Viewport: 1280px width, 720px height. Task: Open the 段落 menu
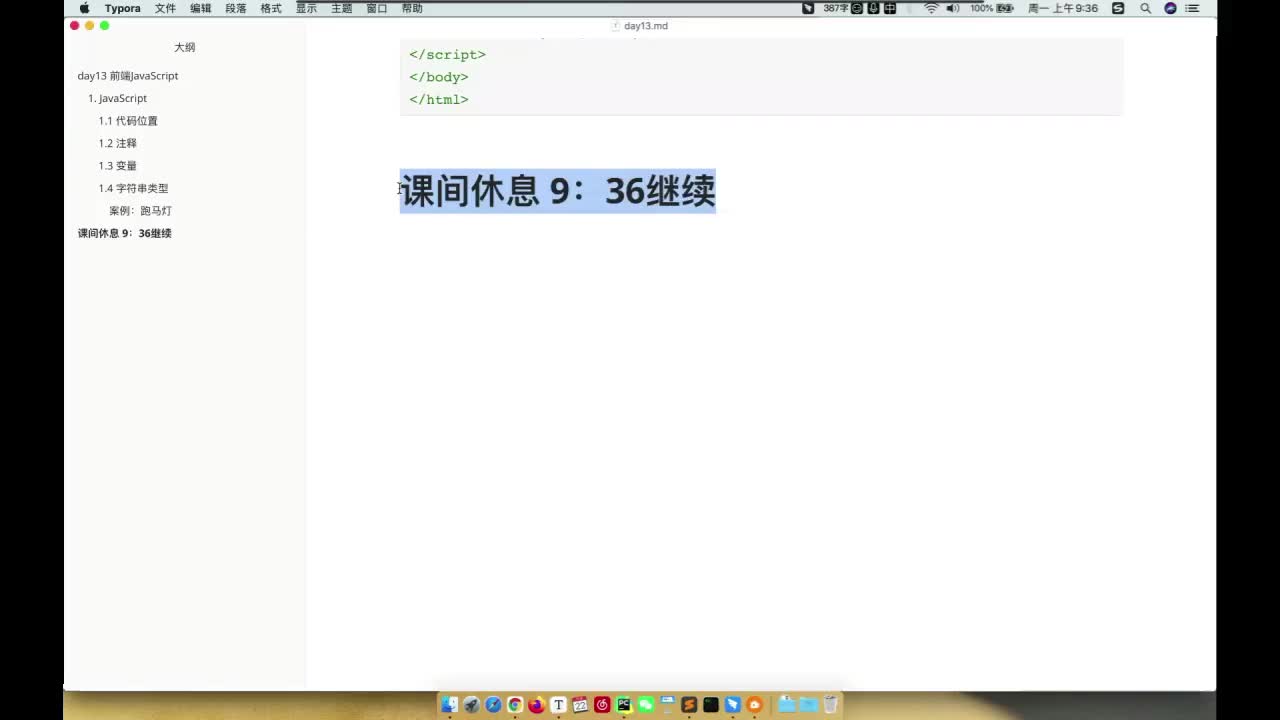236,8
